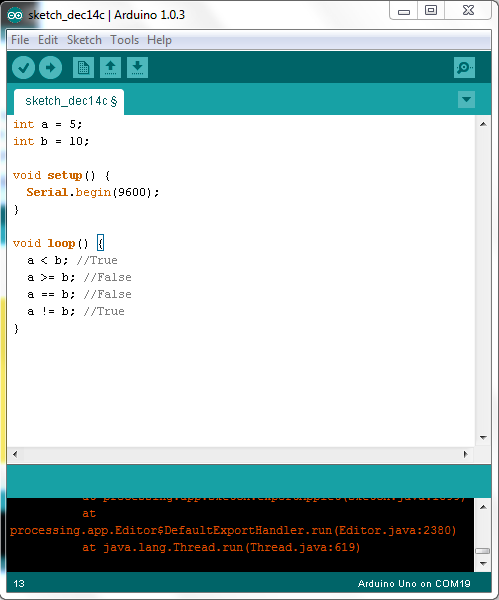The image size is (499, 600).
Task: Save sketch with the down-arrow icon
Action: [137, 68]
